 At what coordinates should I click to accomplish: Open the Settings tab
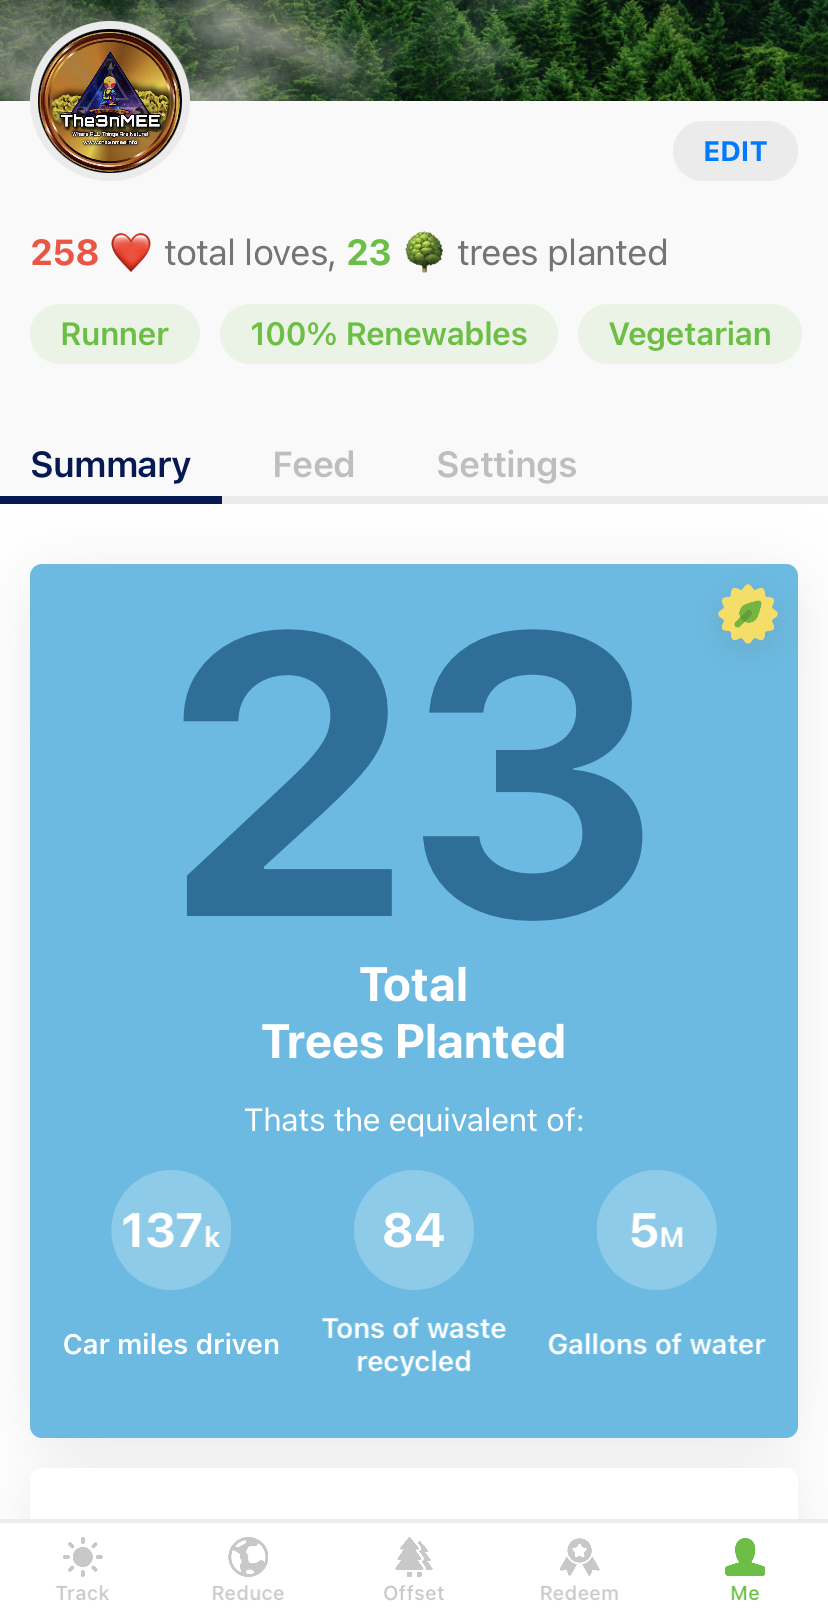507,465
